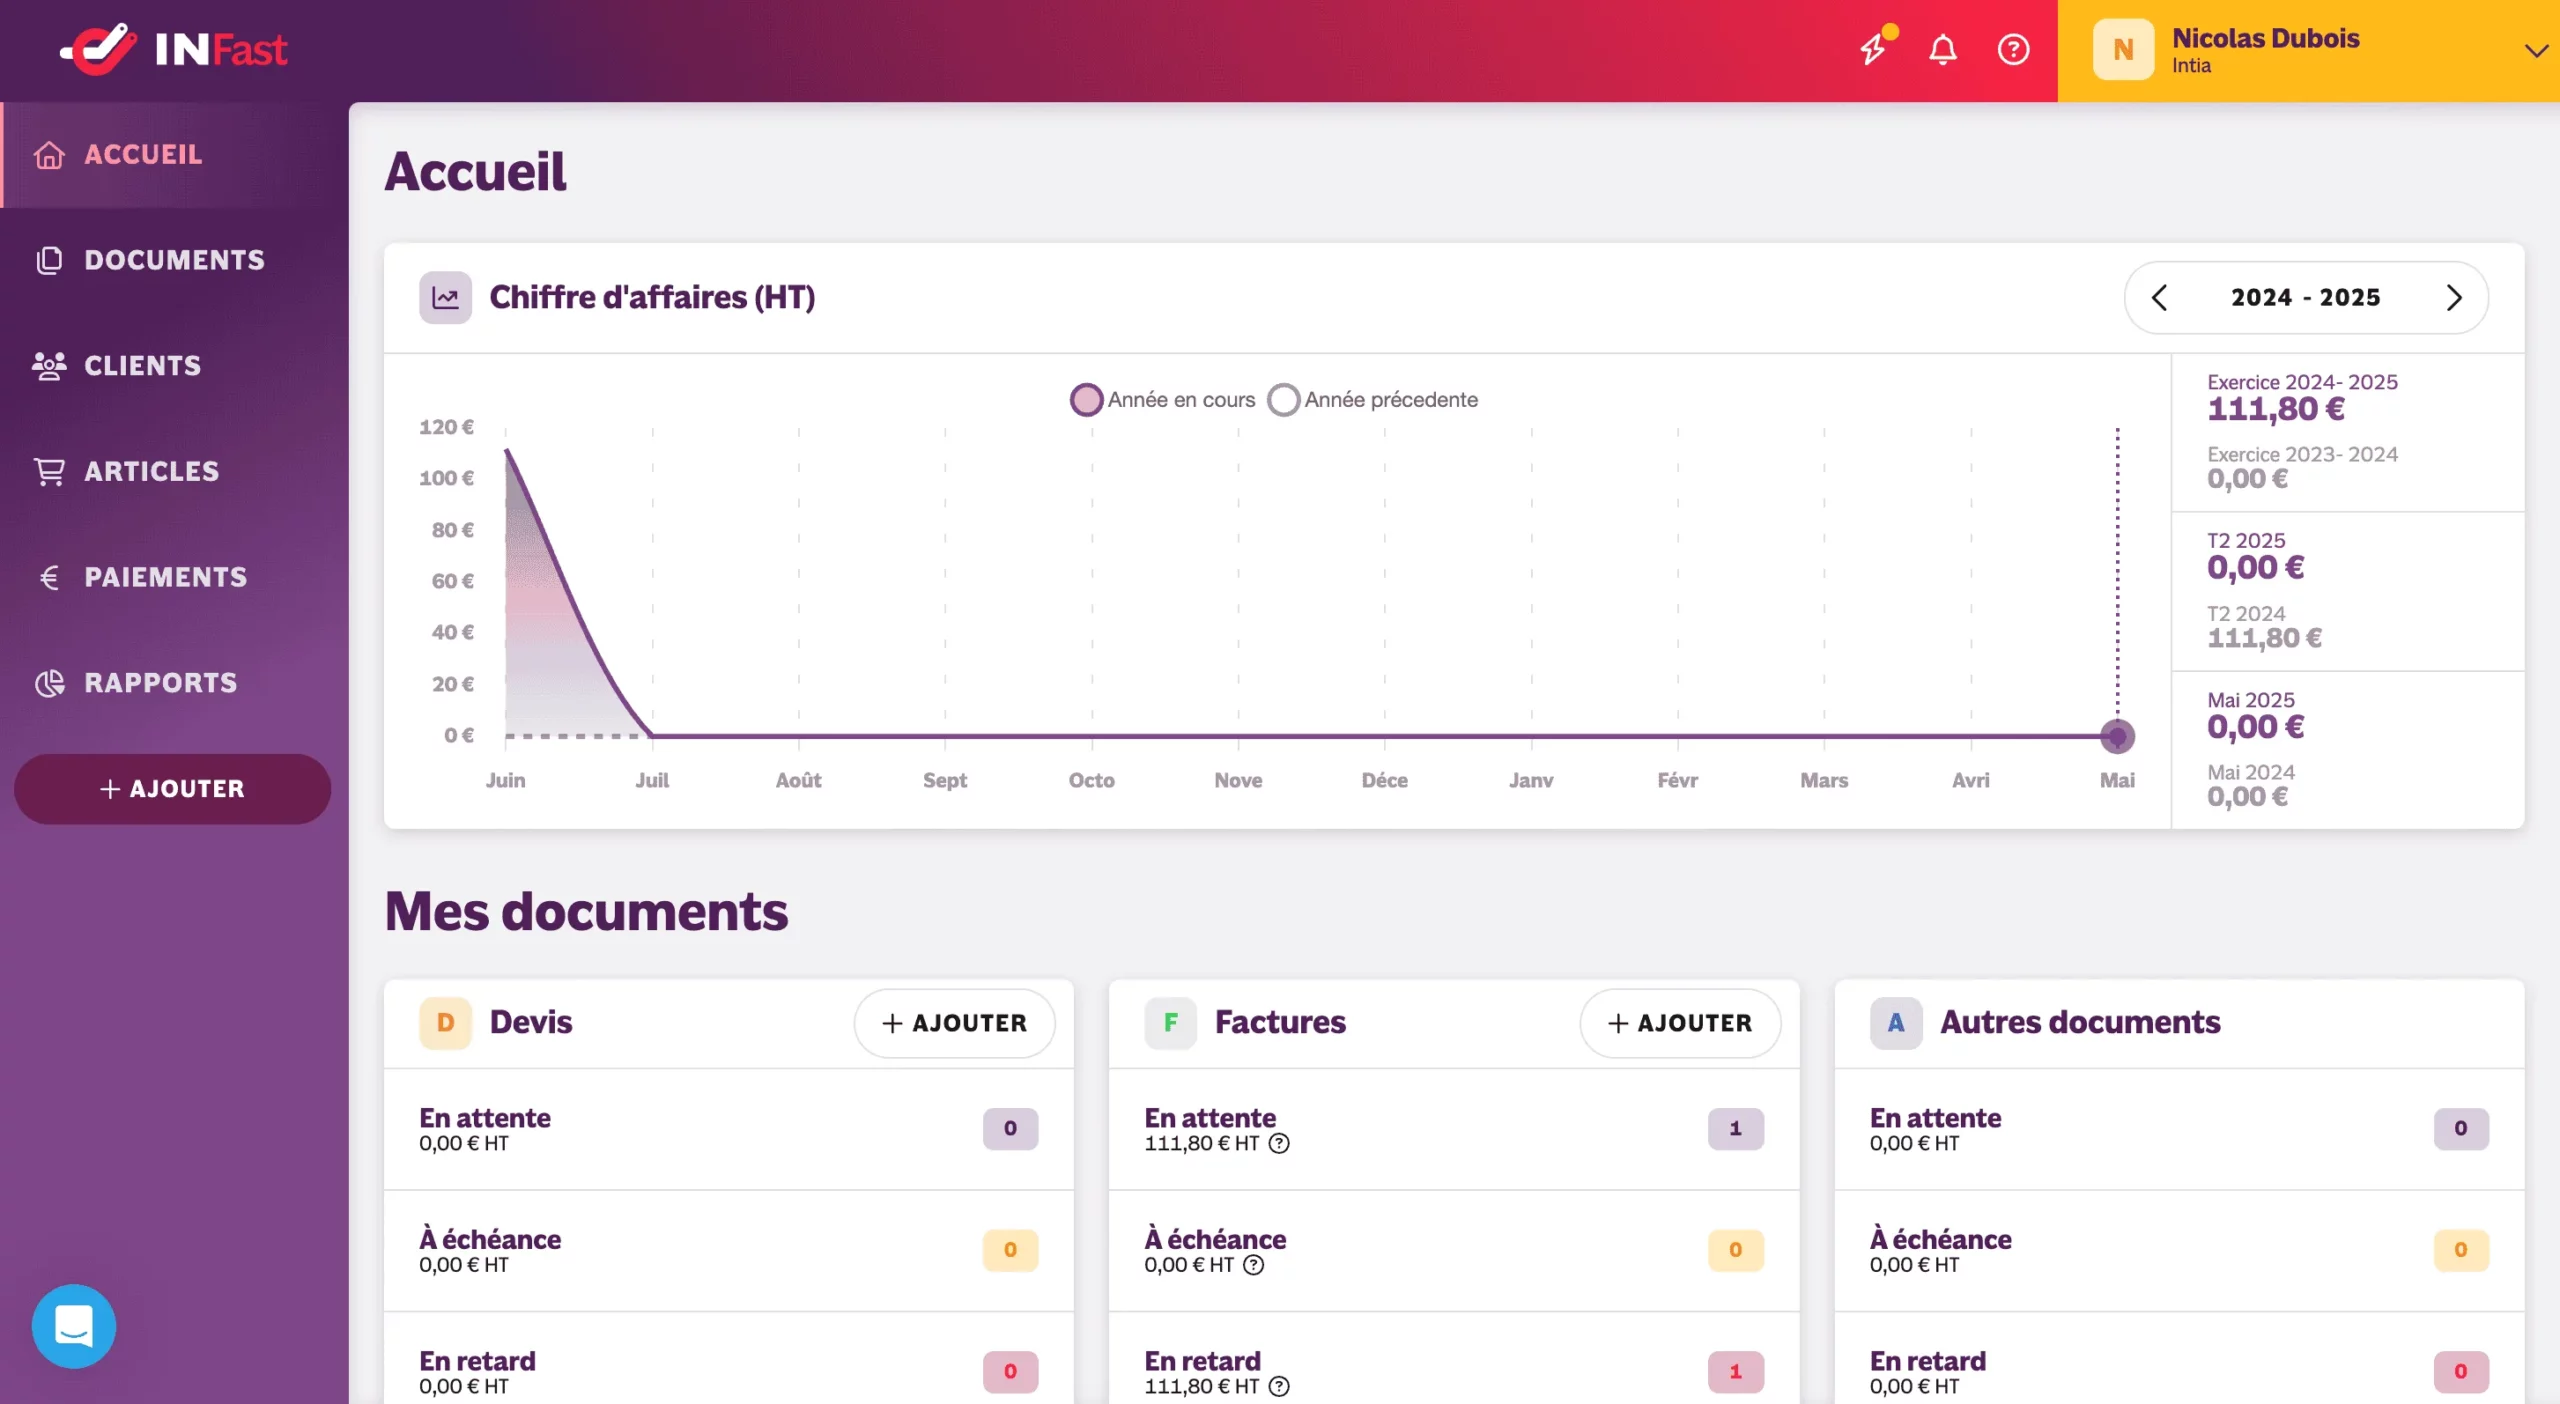Click Ajouter in the Devis card

[x=954, y=1022]
